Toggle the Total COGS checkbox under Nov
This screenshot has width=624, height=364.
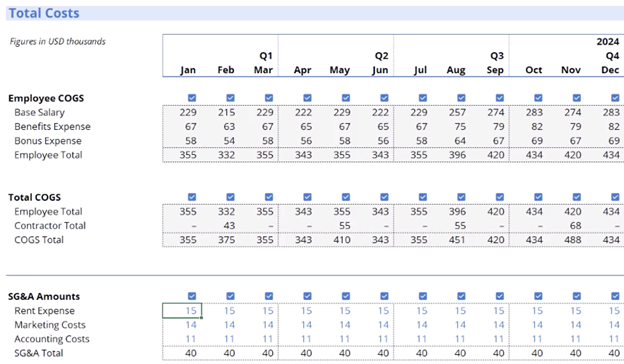577,197
